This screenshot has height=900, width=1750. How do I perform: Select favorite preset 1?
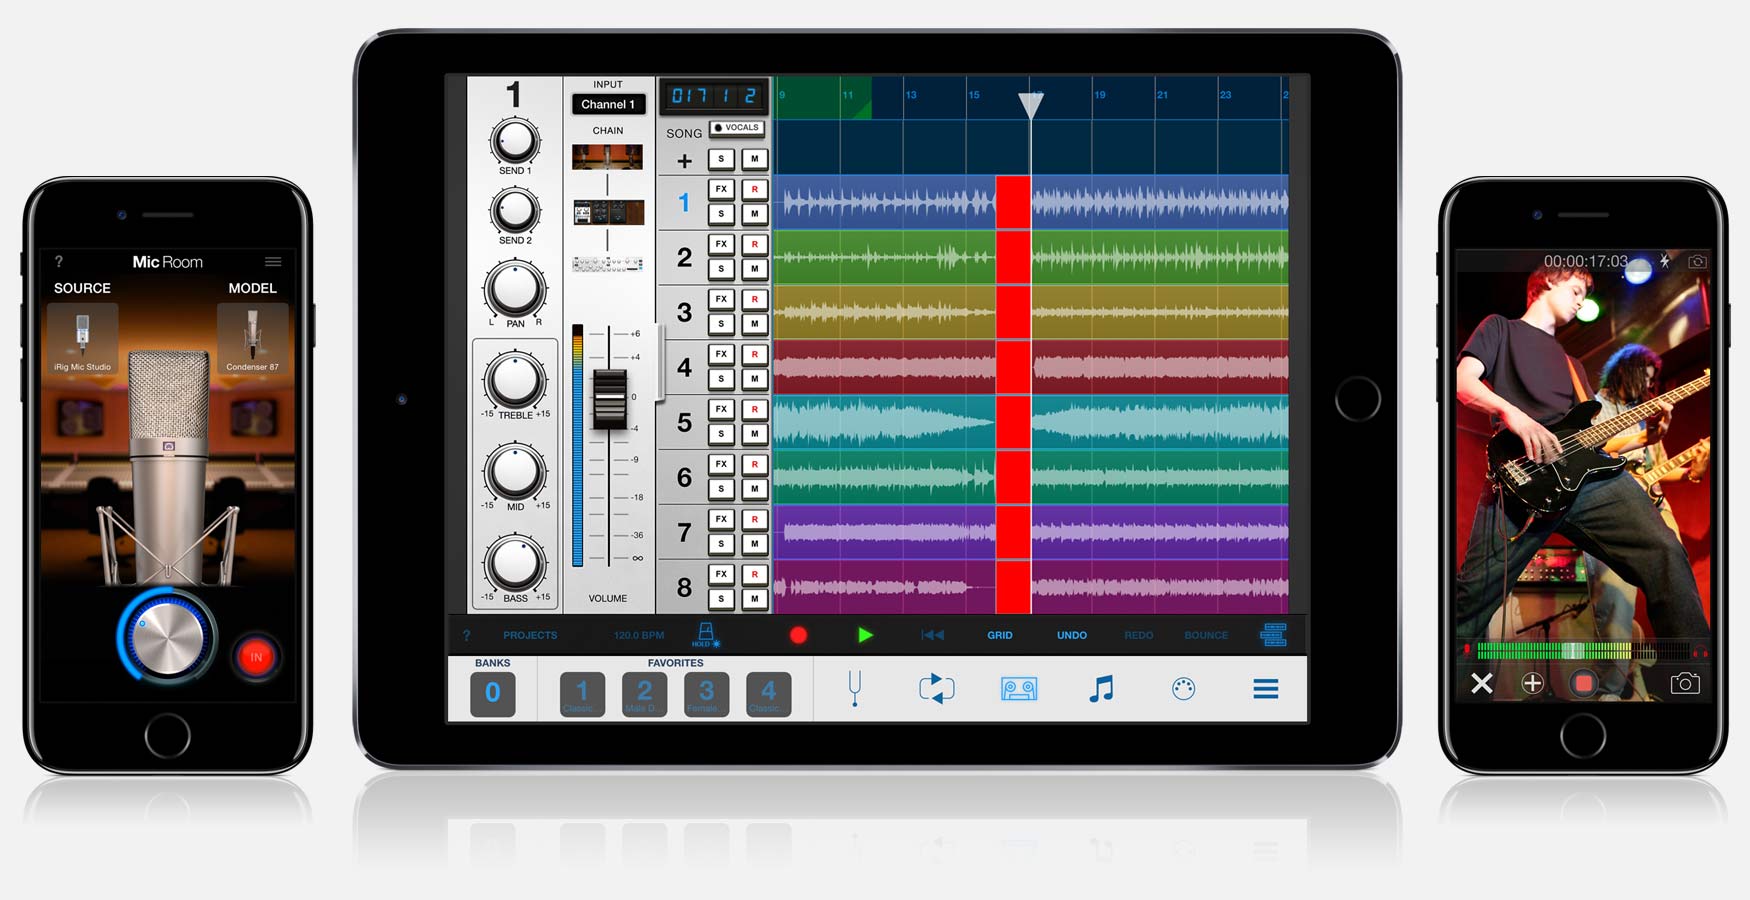click(x=582, y=694)
